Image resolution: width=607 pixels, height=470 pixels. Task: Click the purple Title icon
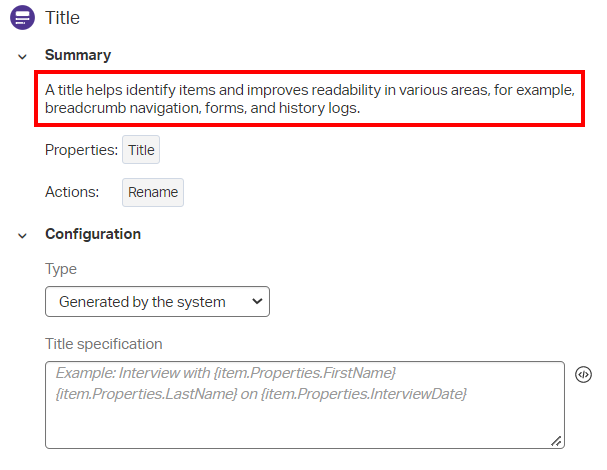click(22, 18)
